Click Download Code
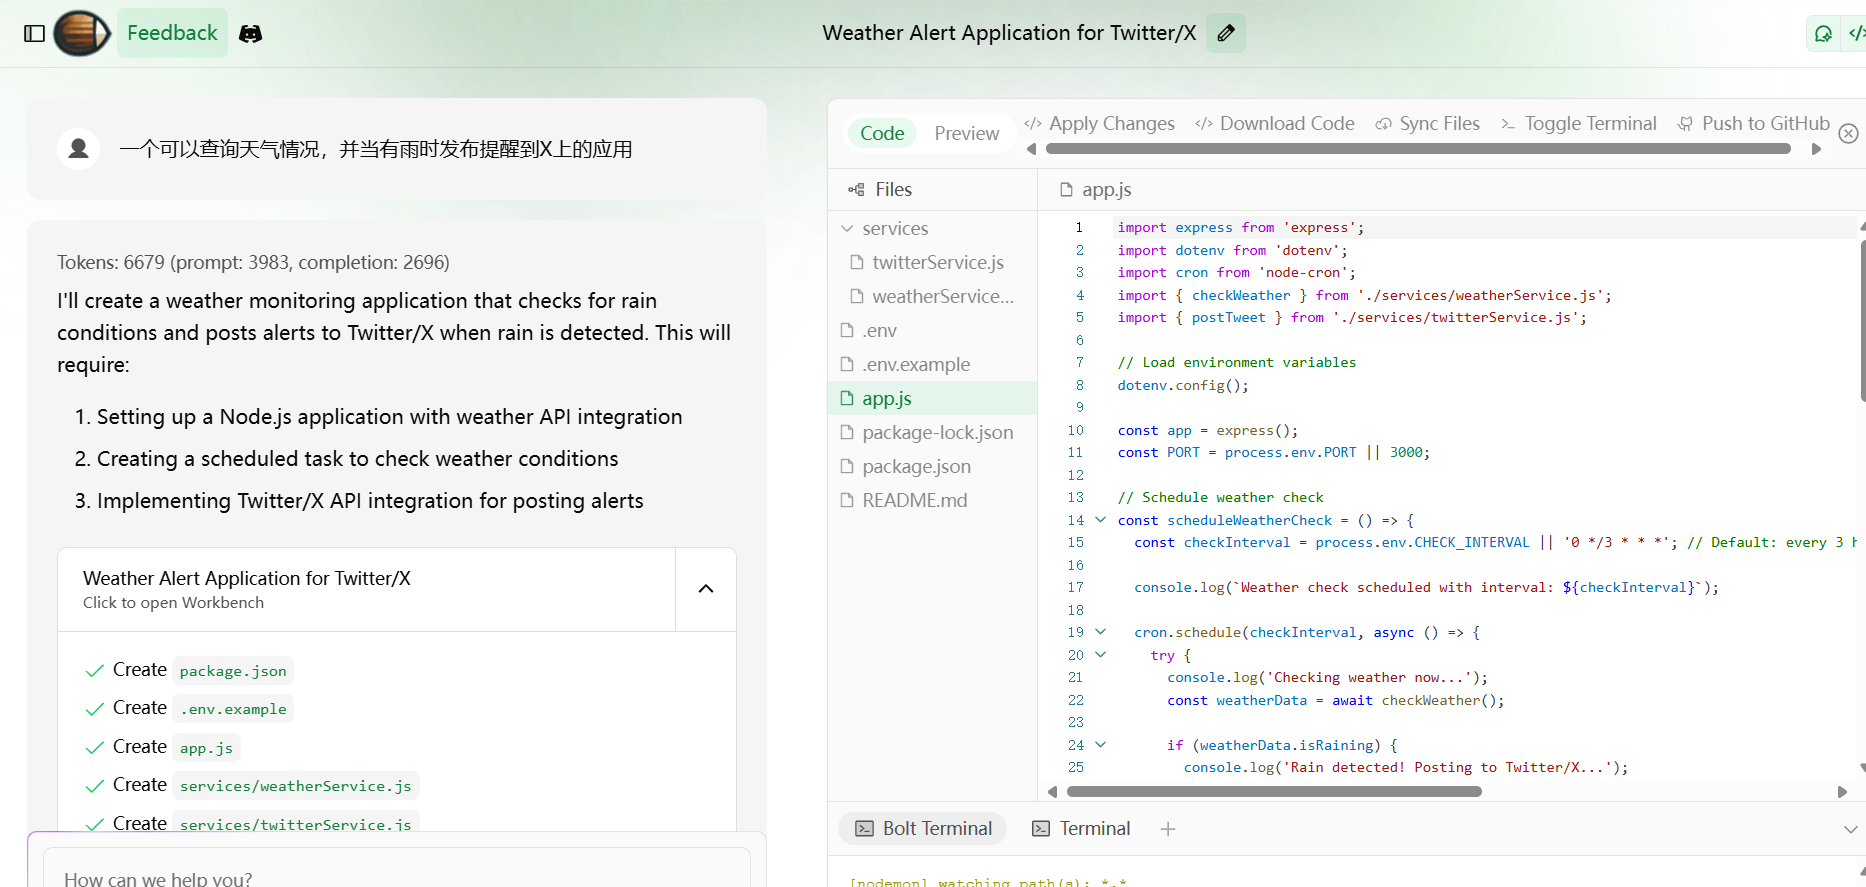The height and width of the screenshot is (887, 1866). [x=1276, y=123]
